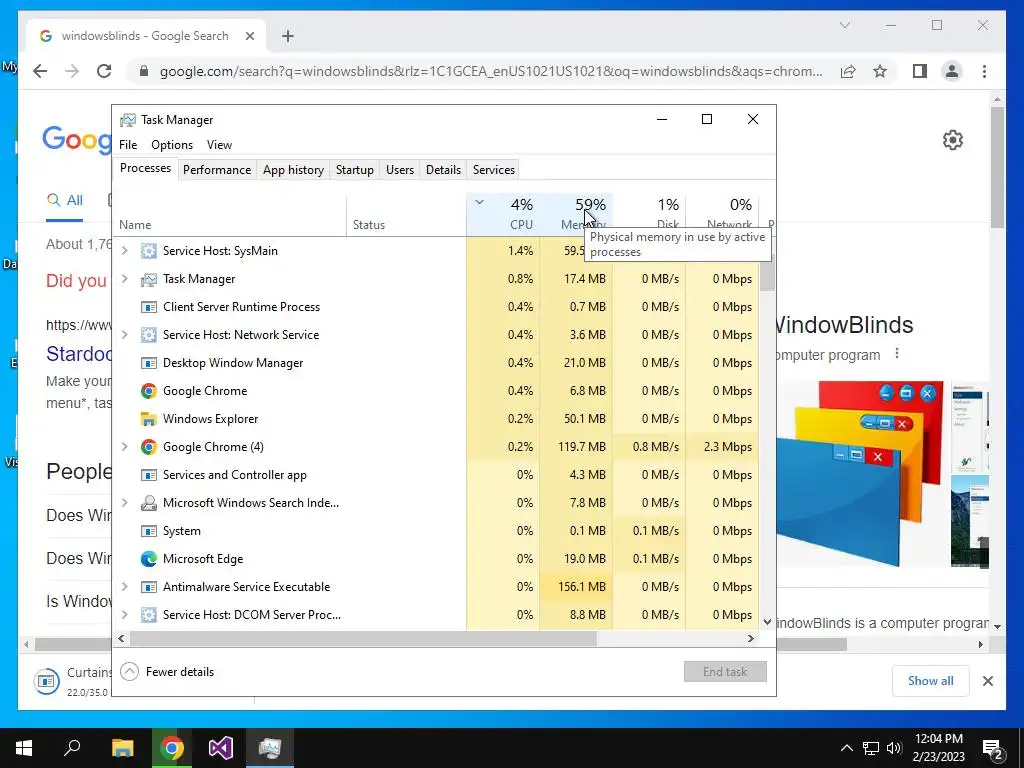Click the Windows Explorer folder icon
The height and width of the screenshot is (768, 1024).
tap(149, 419)
